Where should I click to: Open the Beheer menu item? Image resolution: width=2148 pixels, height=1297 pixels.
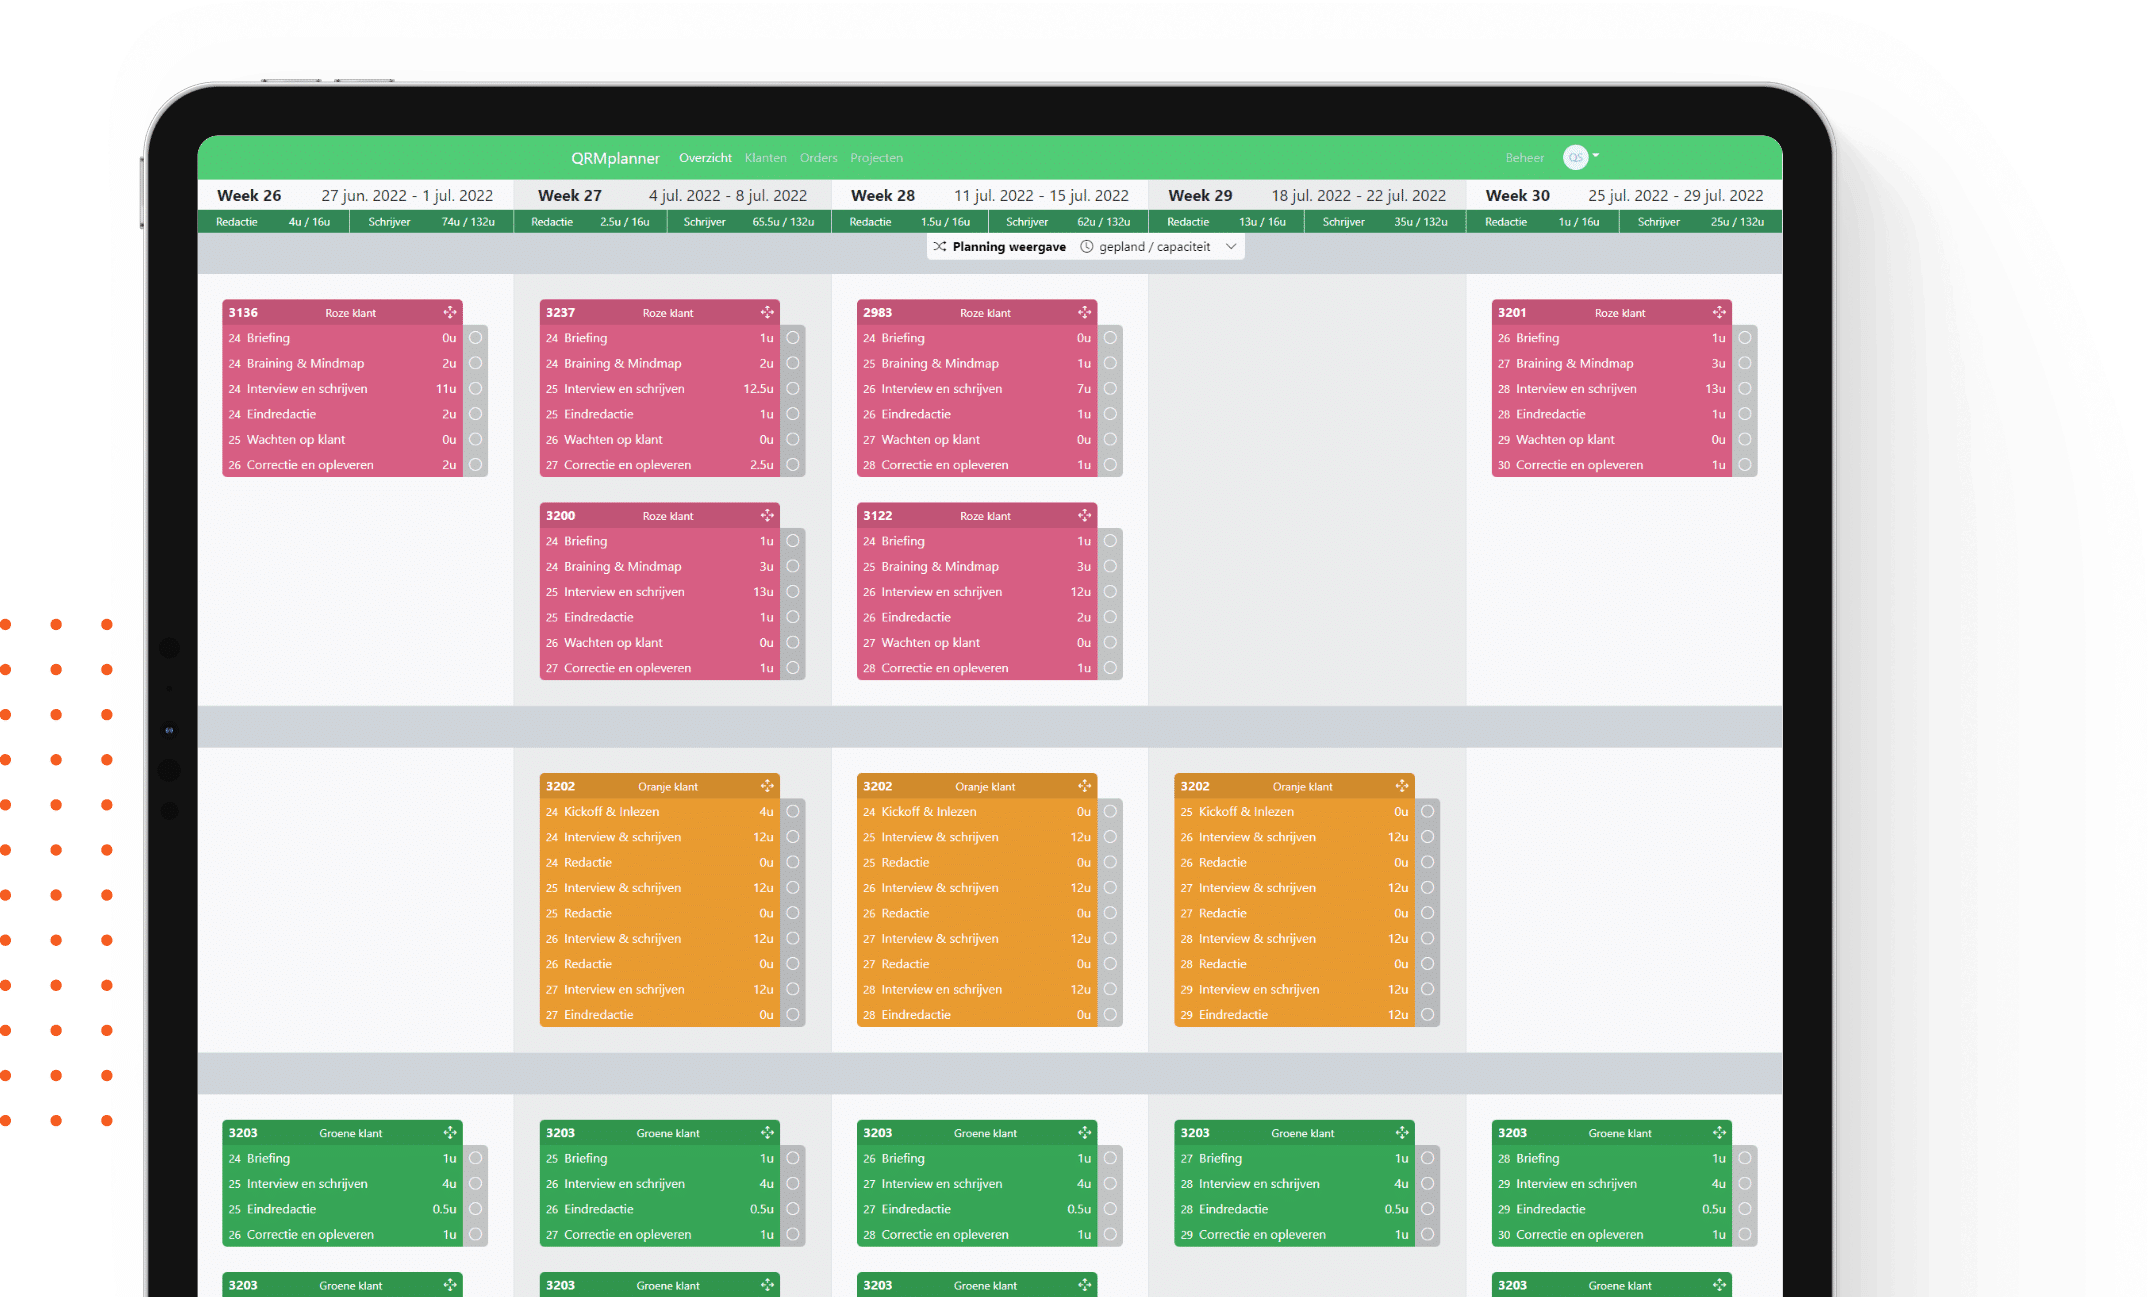1525,158
